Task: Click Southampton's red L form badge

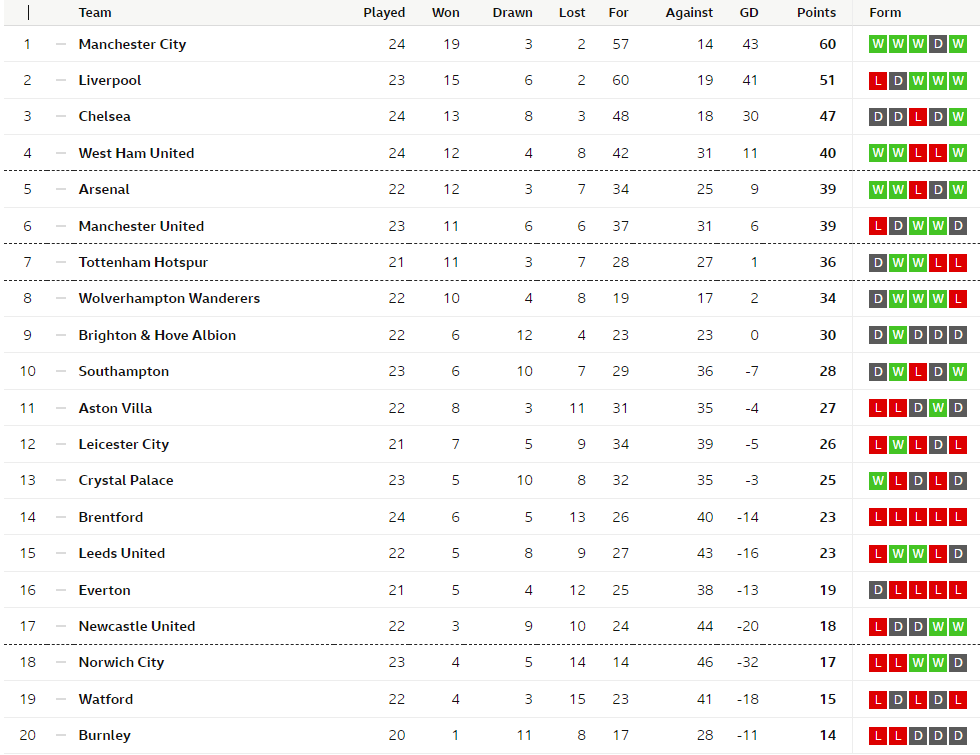Action: coord(918,371)
